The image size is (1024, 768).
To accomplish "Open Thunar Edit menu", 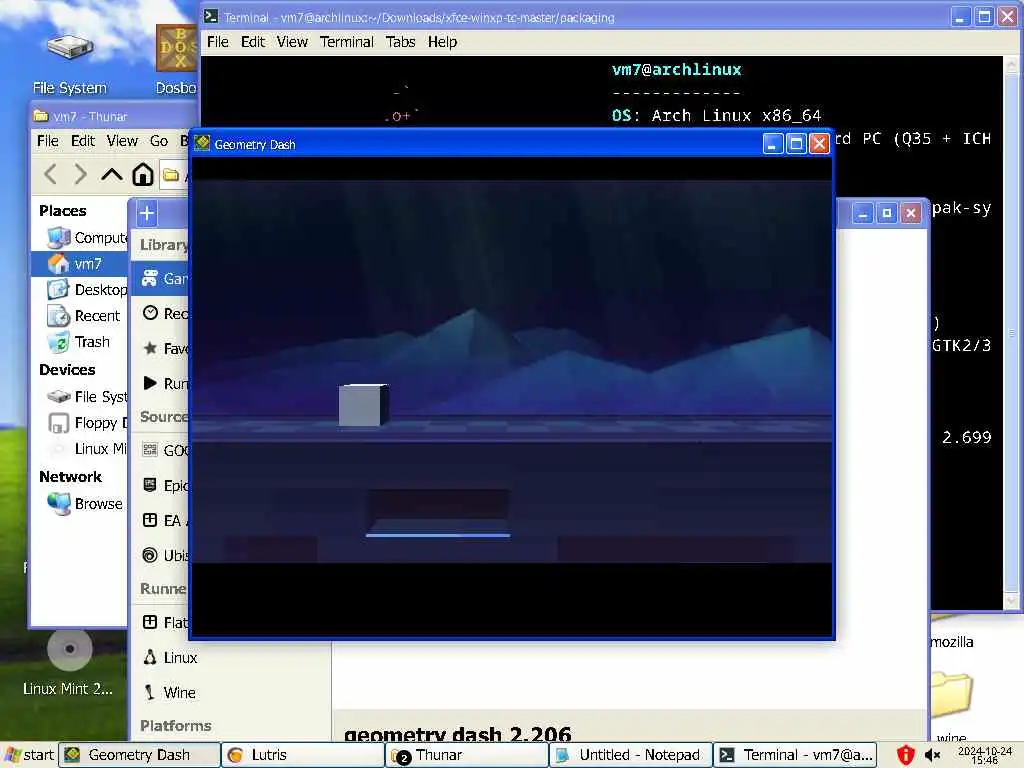I will (x=83, y=141).
